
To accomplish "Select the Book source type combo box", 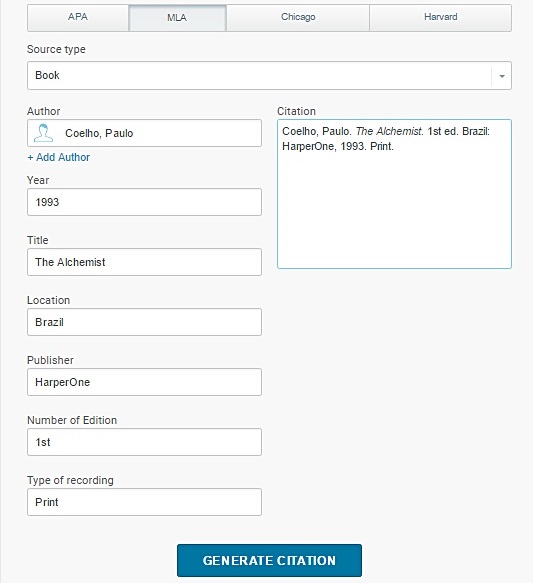I will pyautogui.click(x=269, y=75).
